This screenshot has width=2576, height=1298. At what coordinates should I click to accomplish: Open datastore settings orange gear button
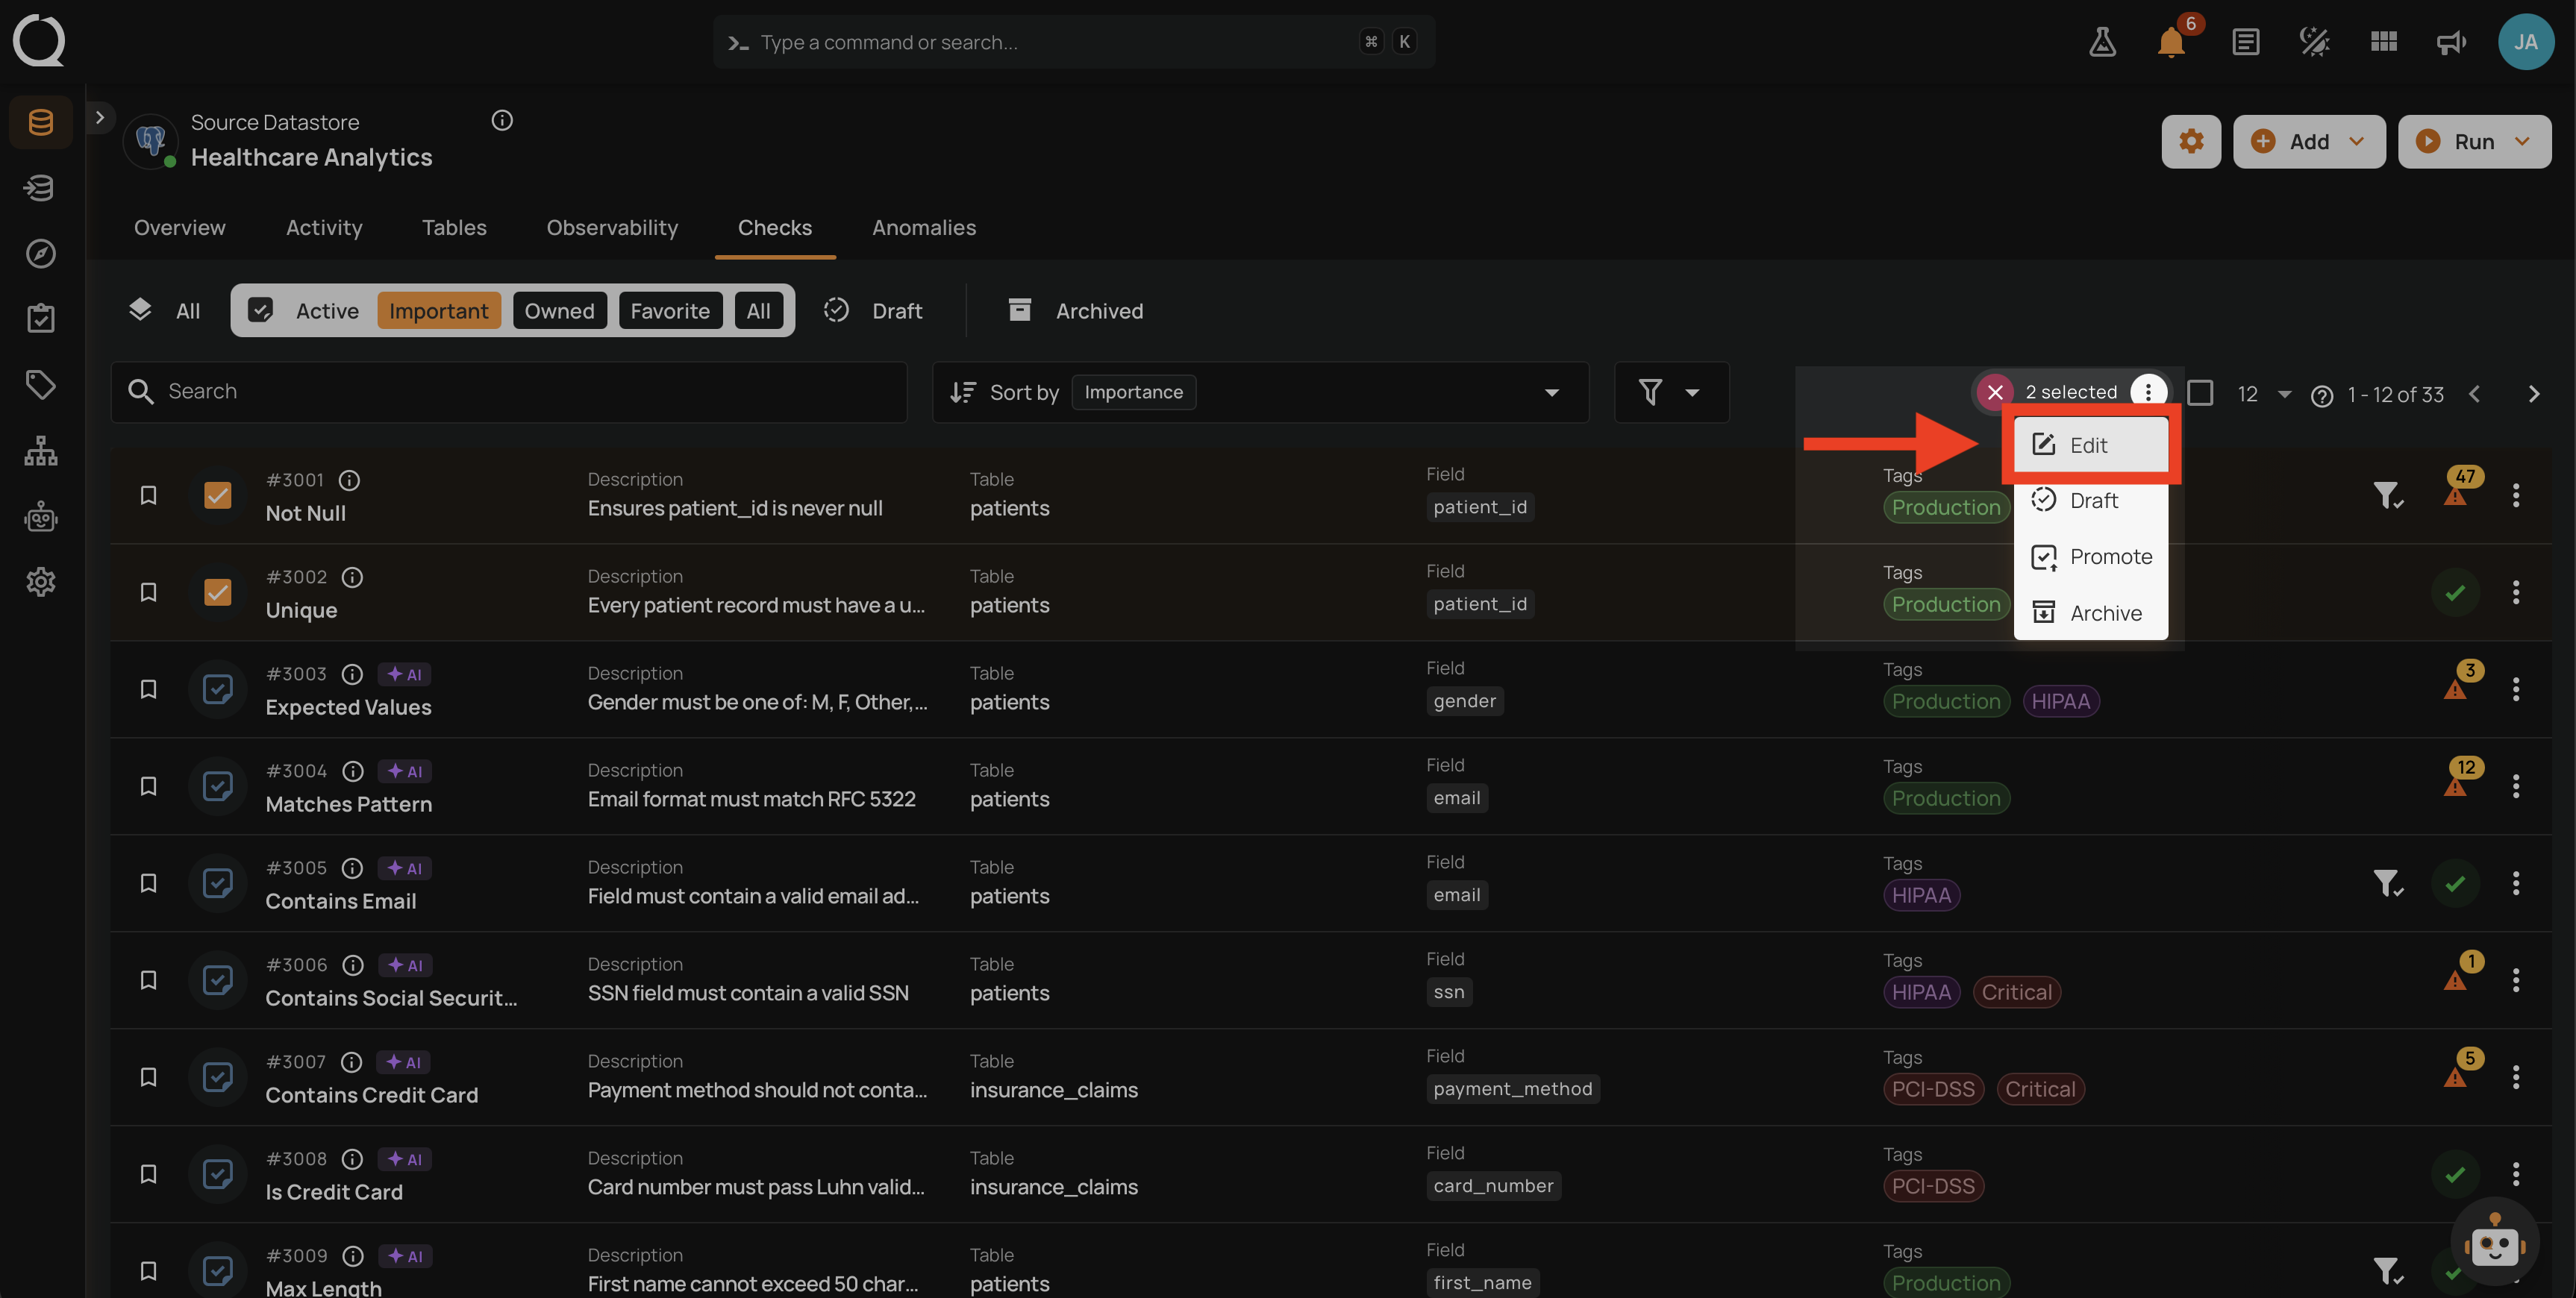[2191, 141]
